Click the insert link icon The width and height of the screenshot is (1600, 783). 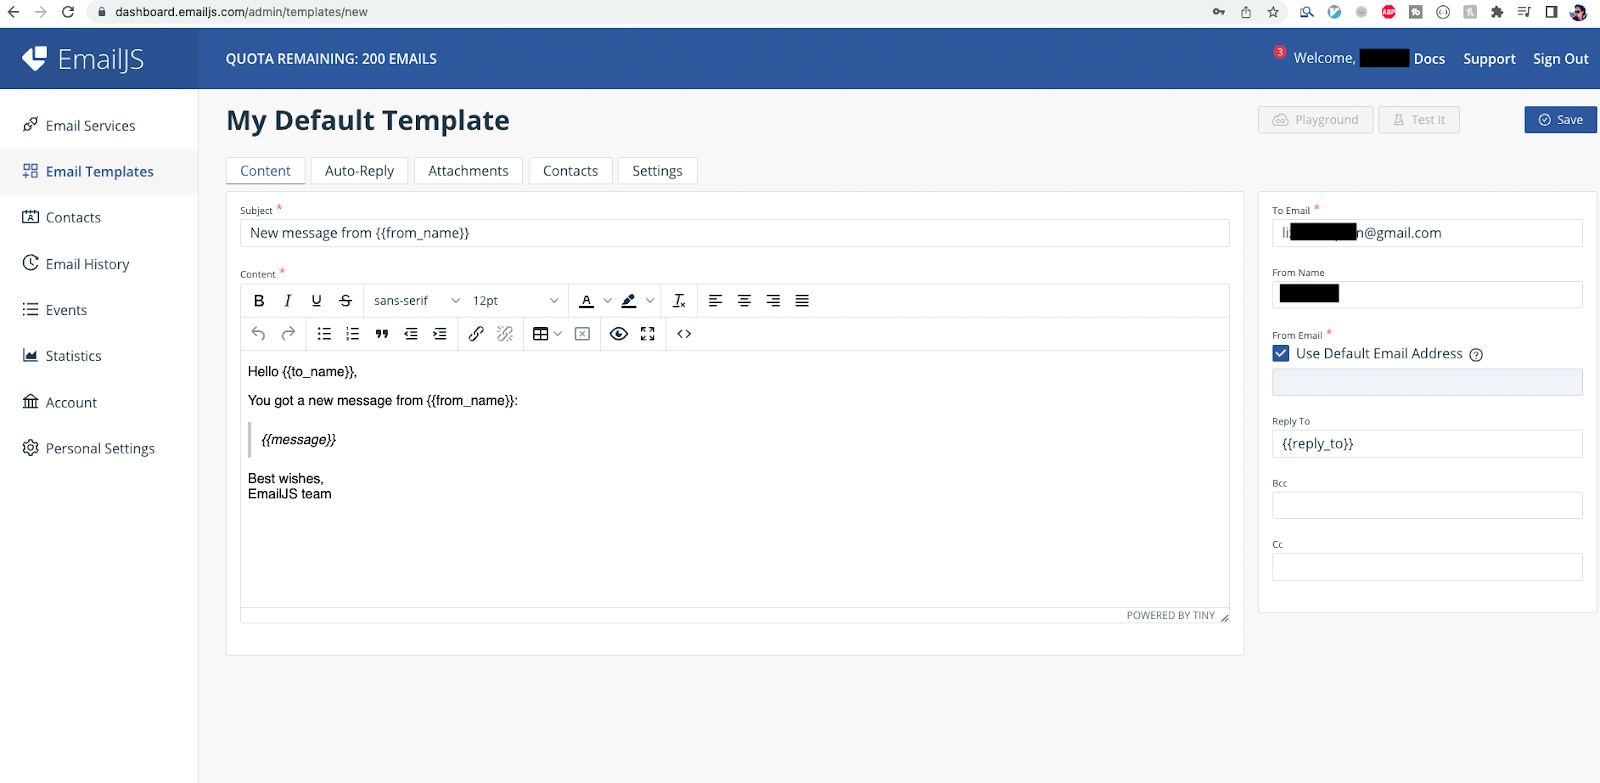pos(476,334)
